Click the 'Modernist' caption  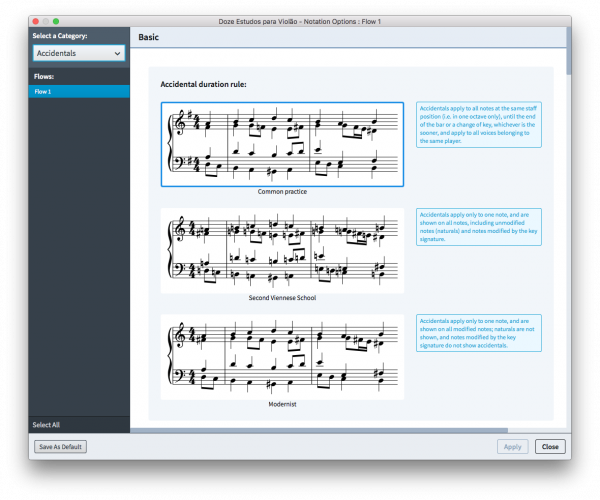coord(282,404)
